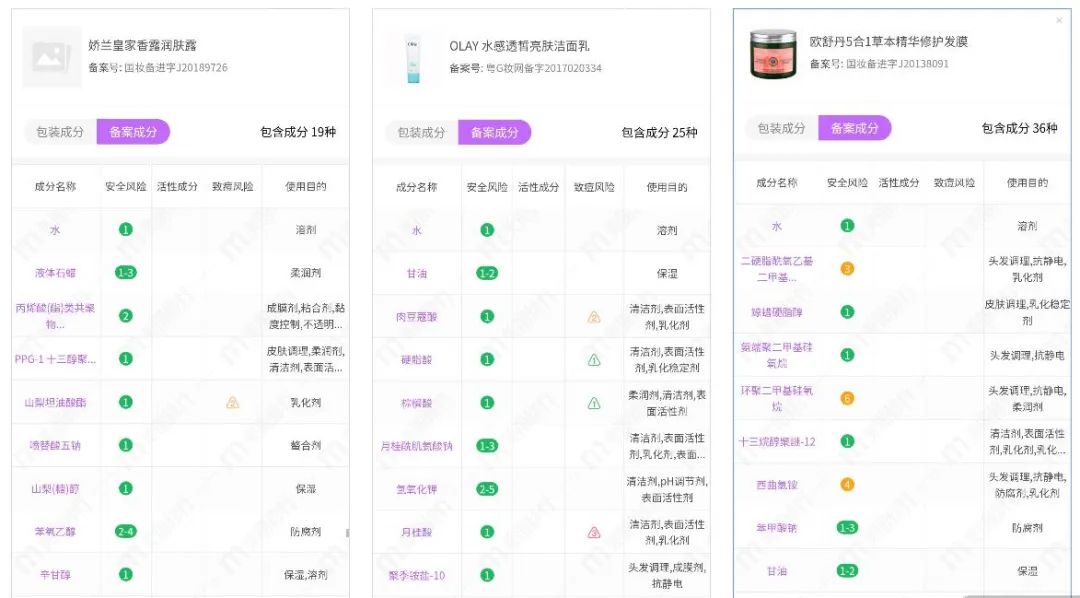Click OLAY cleanser product thumbnail

point(413,57)
